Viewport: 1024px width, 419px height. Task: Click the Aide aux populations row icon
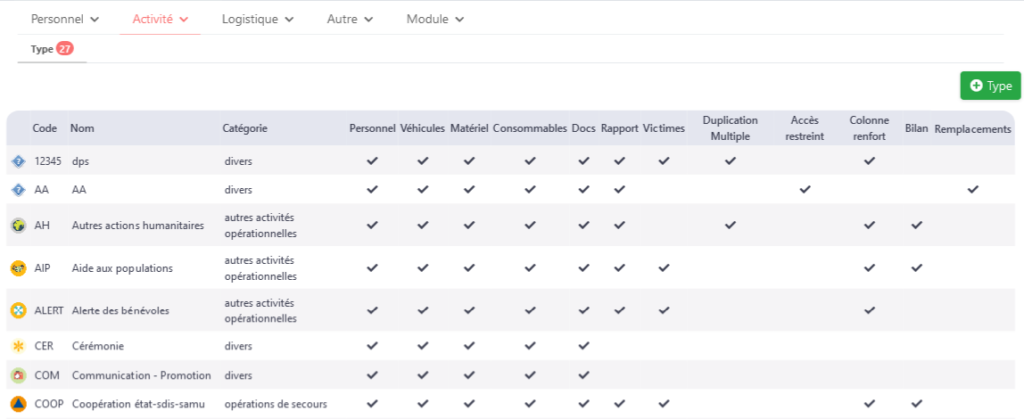coord(18,268)
